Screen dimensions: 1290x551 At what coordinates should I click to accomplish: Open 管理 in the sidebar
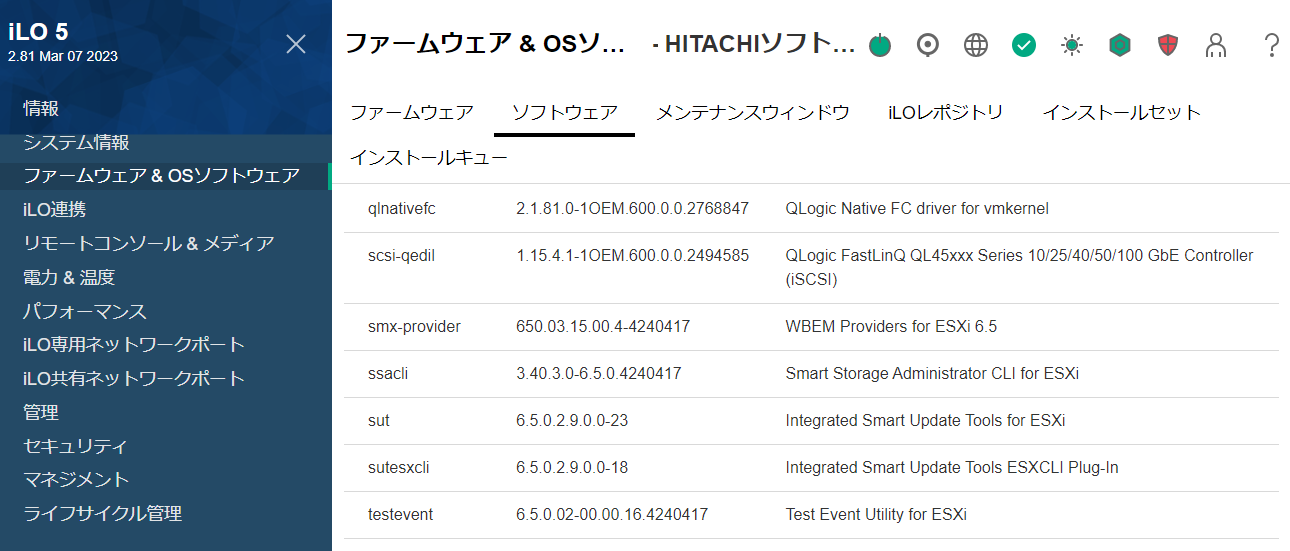(41, 412)
